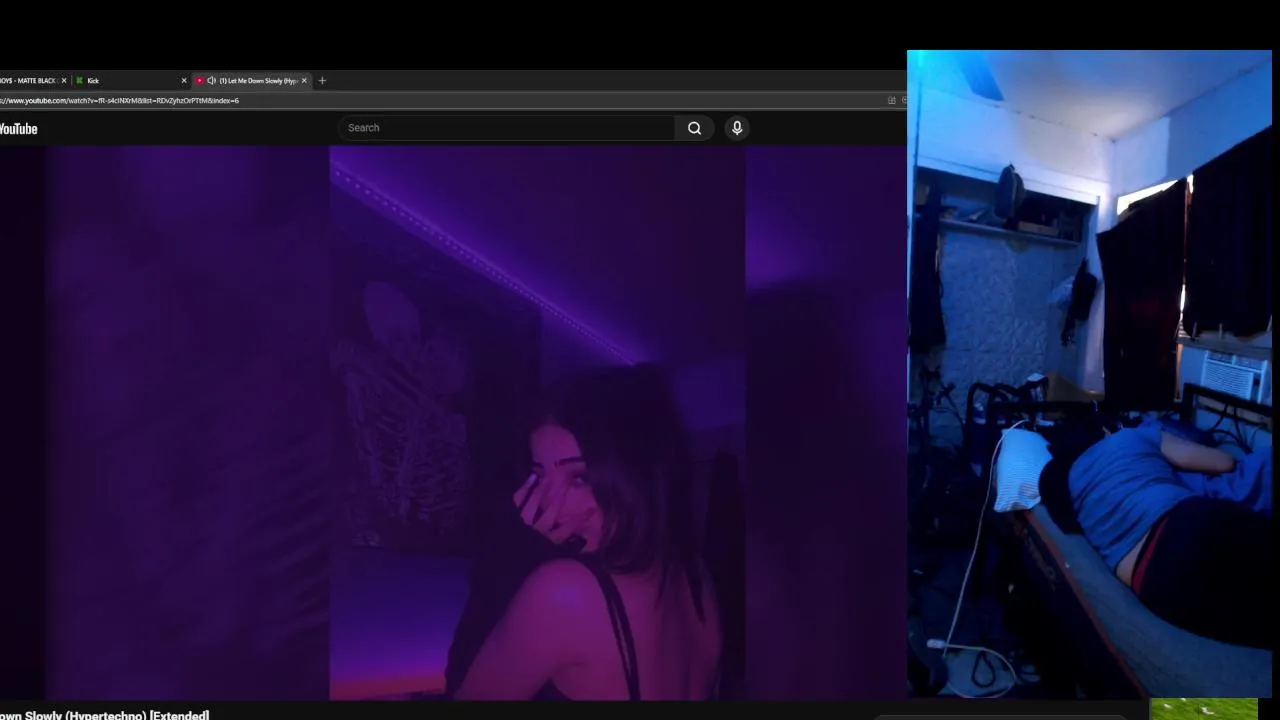Open the app-install icon in address bar
Image resolution: width=1280 pixels, height=720 pixels.
[x=891, y=100]
